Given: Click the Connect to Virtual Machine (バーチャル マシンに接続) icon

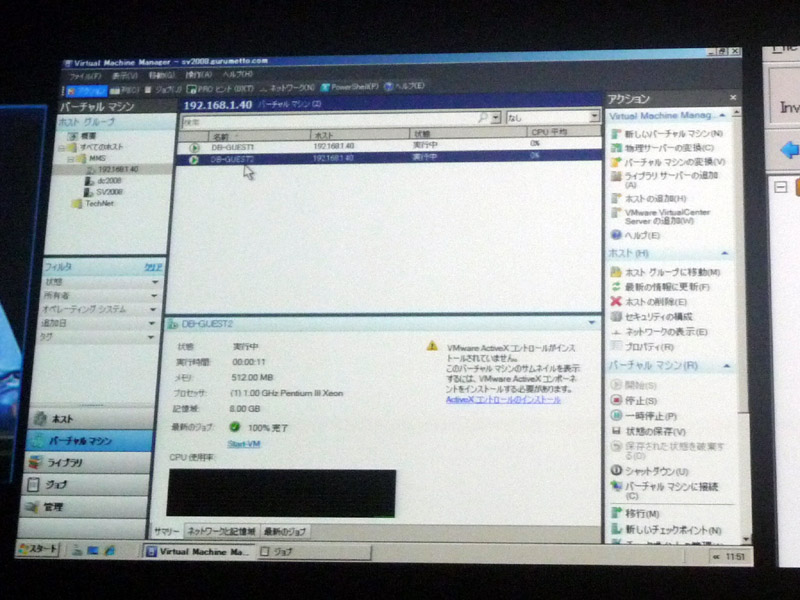Looking at the screenshot, I should (616, 486).
